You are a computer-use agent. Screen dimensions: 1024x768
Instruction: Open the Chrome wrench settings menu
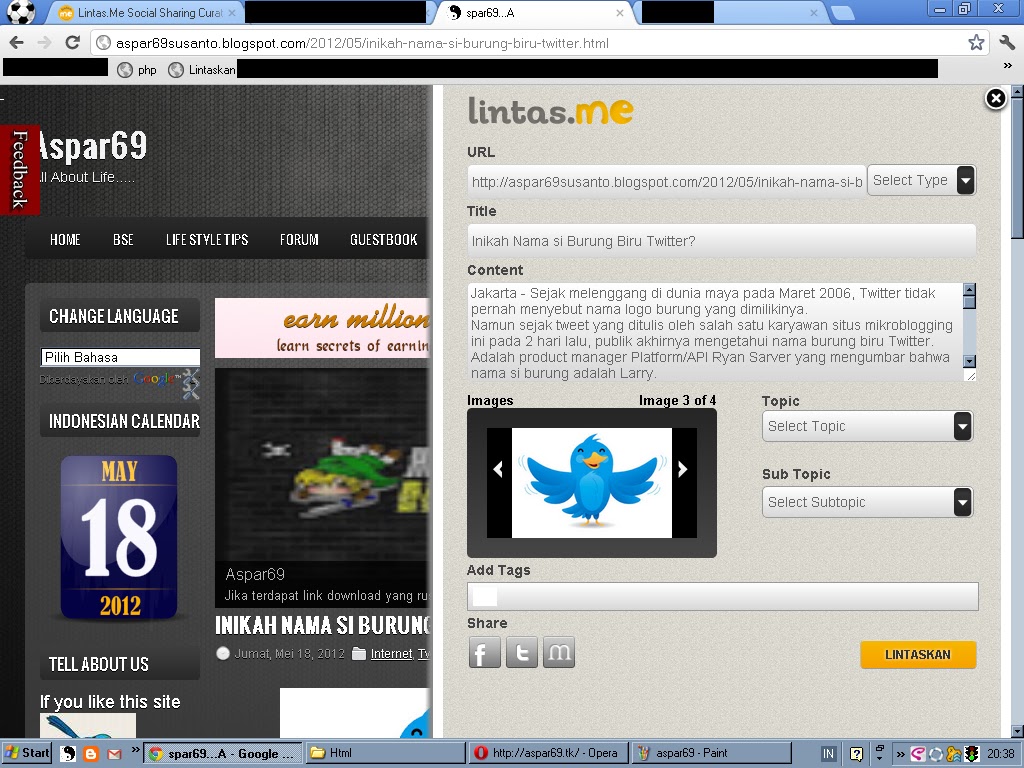point(1006,43)
